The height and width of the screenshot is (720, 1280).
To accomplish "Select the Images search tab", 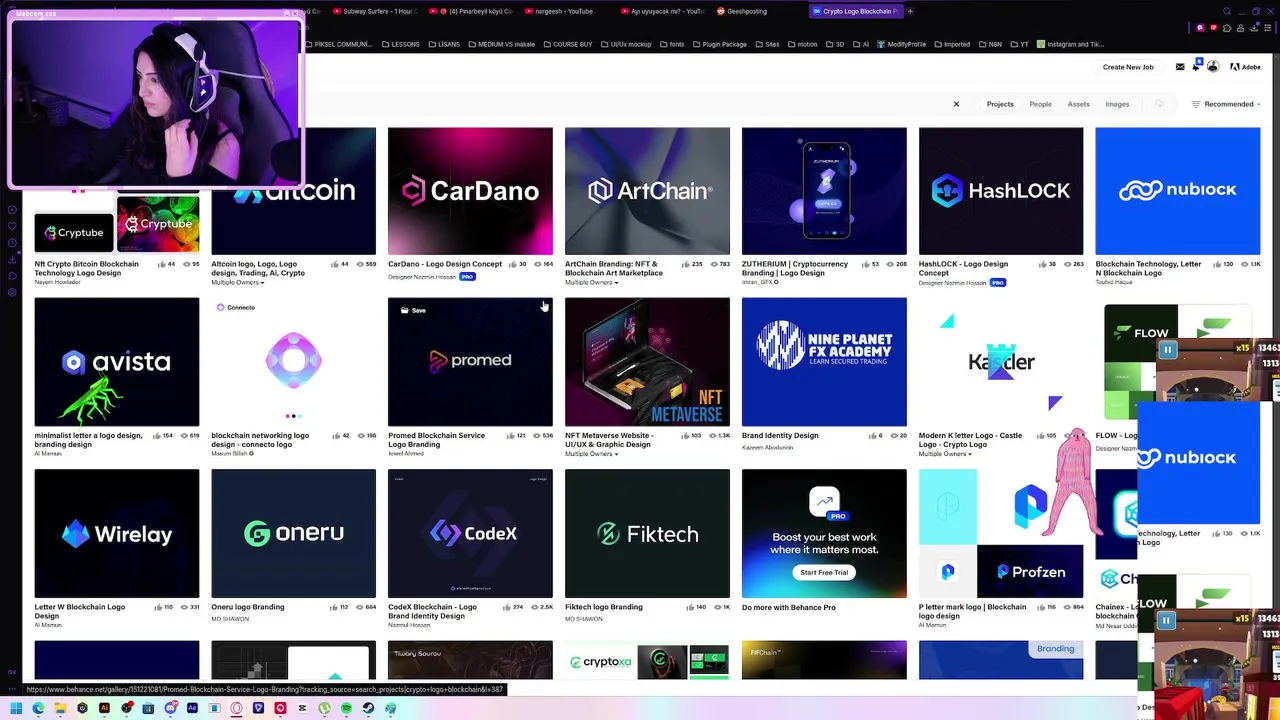I will pyautogui.click(x=1118, y=104).
